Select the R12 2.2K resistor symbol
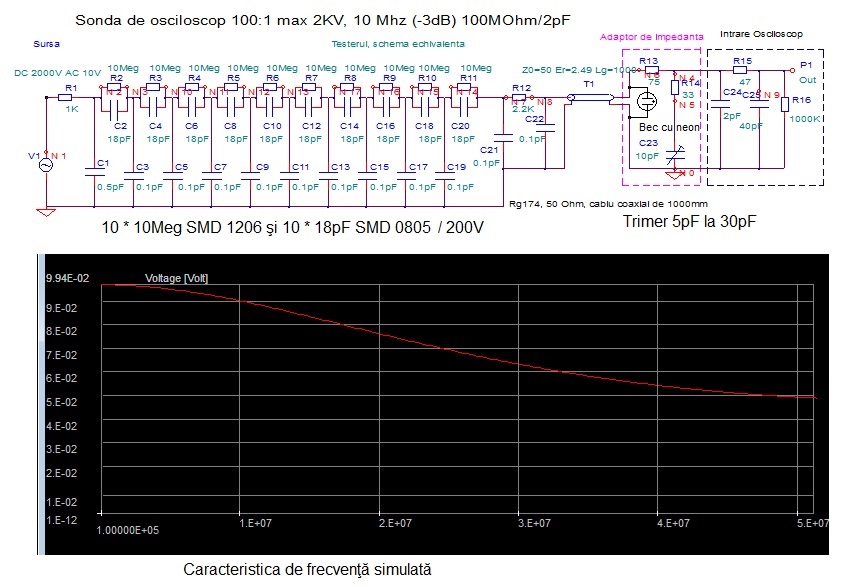This screenshot has width=864, height=587. pos(519,98)
